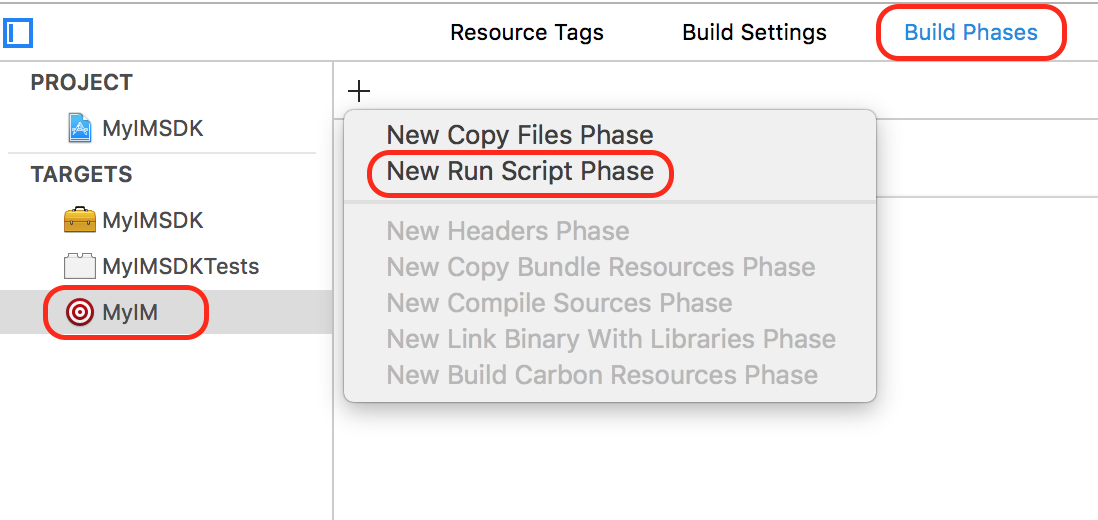Image resolution: width=1098 pixels, height=520 pixels.
Task: Click the plus button to add build phase
Action: [359, 92]
